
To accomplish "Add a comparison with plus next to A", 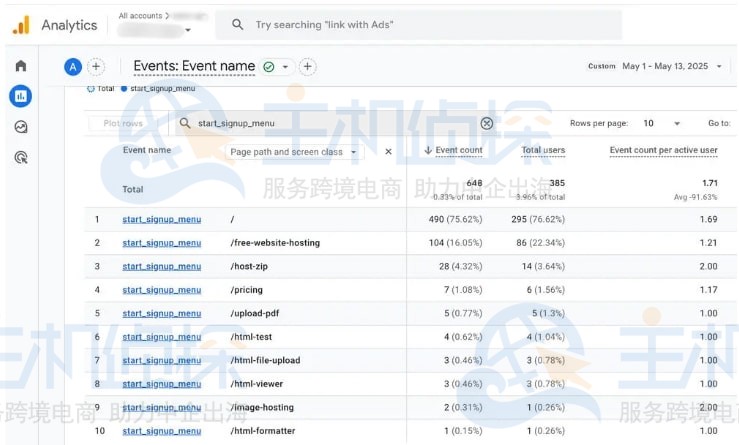I will (x=96, y=67).
